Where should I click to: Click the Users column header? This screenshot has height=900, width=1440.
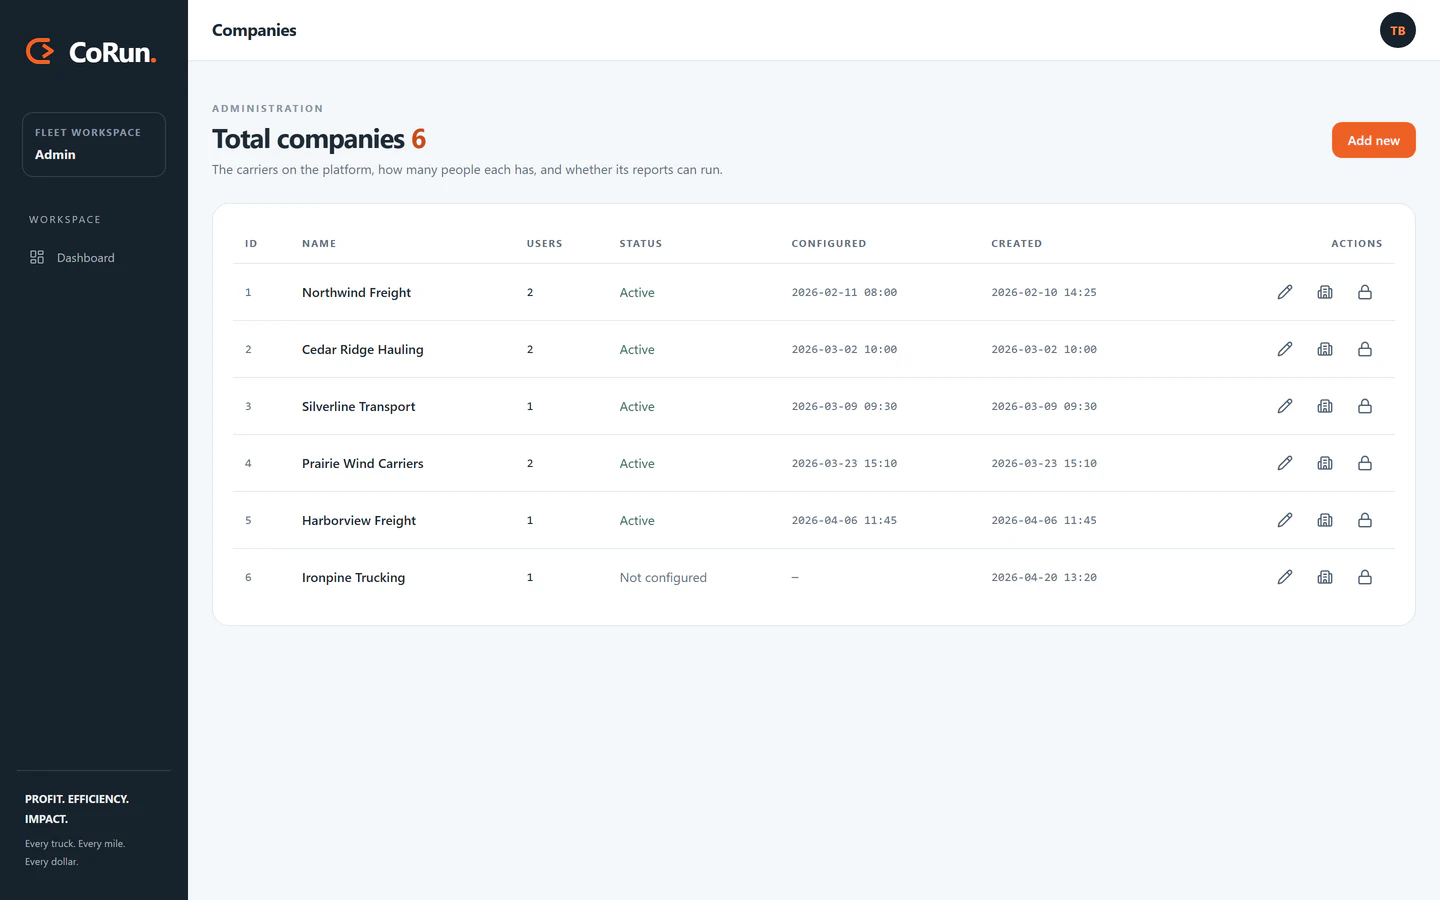click(545, 243)
